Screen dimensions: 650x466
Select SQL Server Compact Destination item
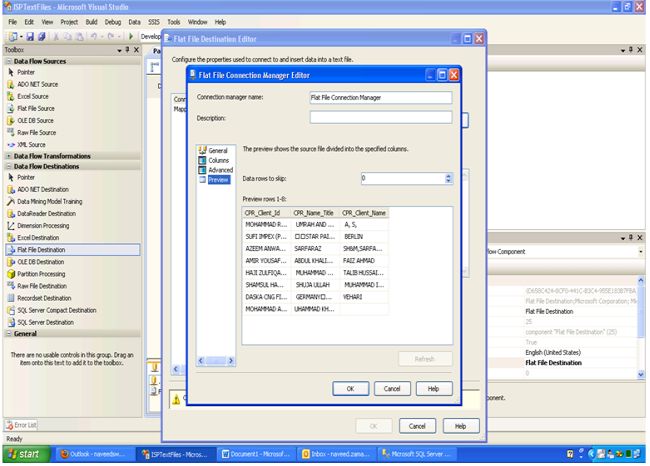coord(56,310)
